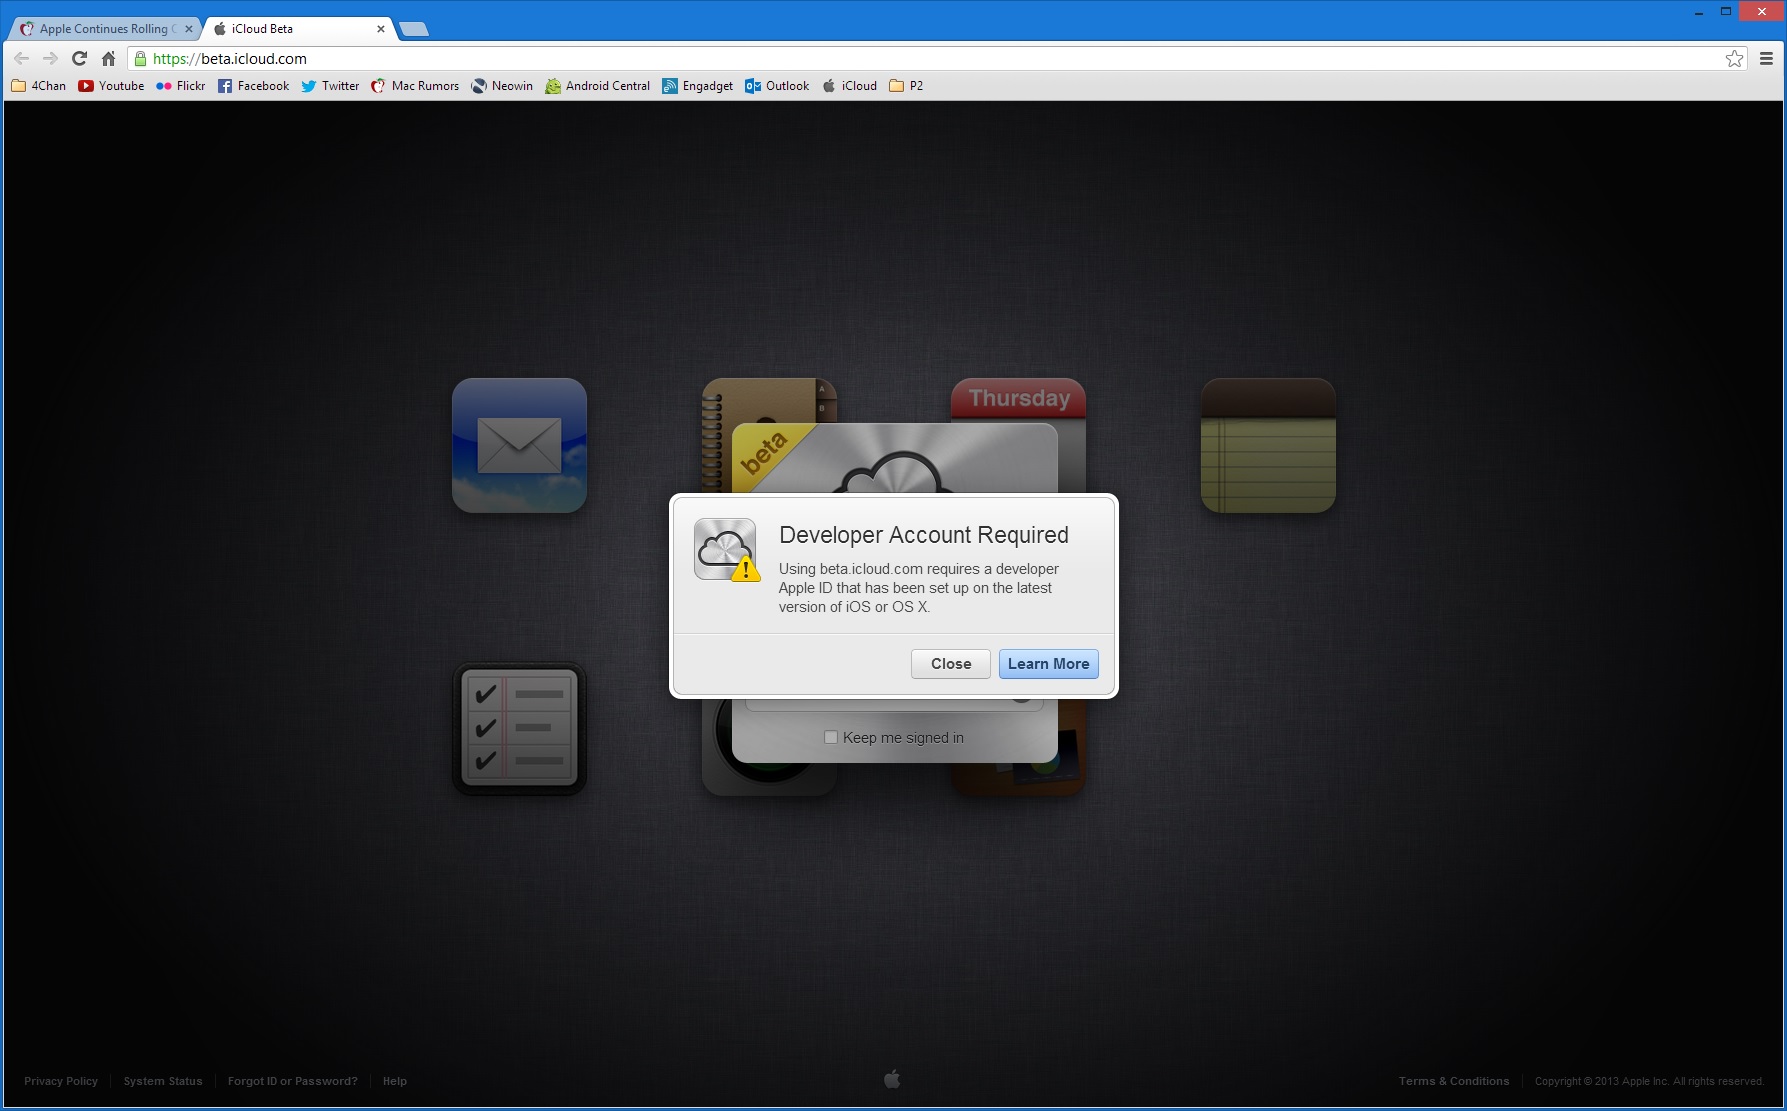The image size is (1787, 1111).
Task: Open the Mail app icon
Action: [x=519, y=445]
